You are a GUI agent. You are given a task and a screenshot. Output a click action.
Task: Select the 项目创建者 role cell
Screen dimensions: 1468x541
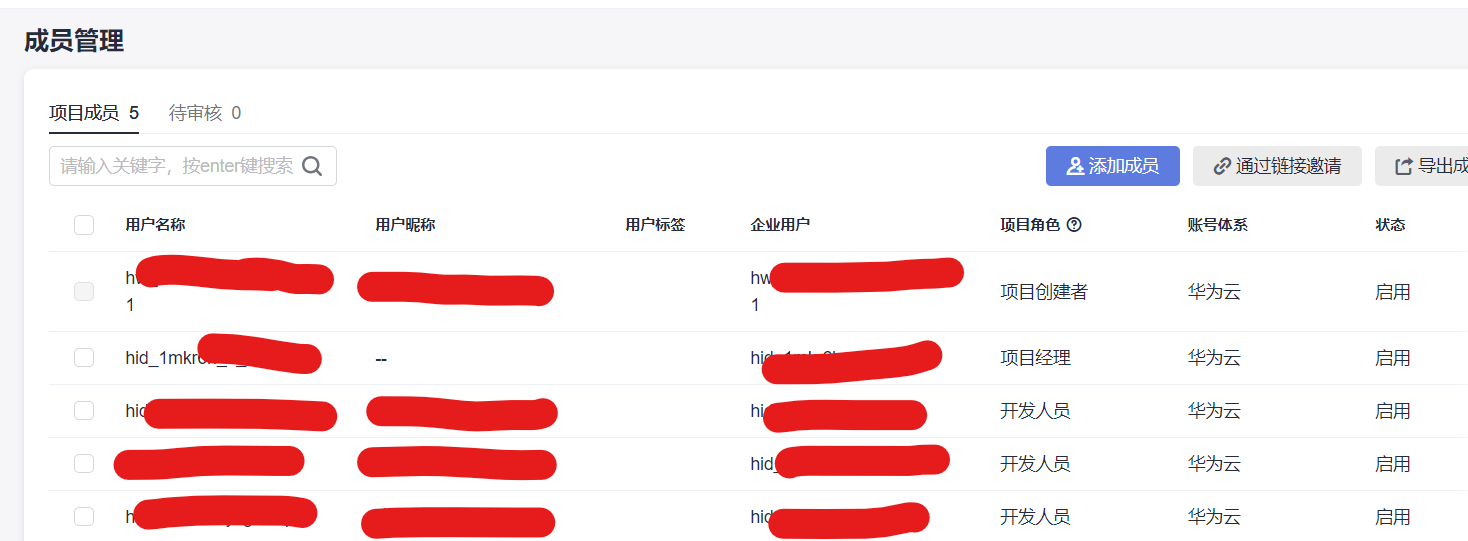pos(1044,292)
